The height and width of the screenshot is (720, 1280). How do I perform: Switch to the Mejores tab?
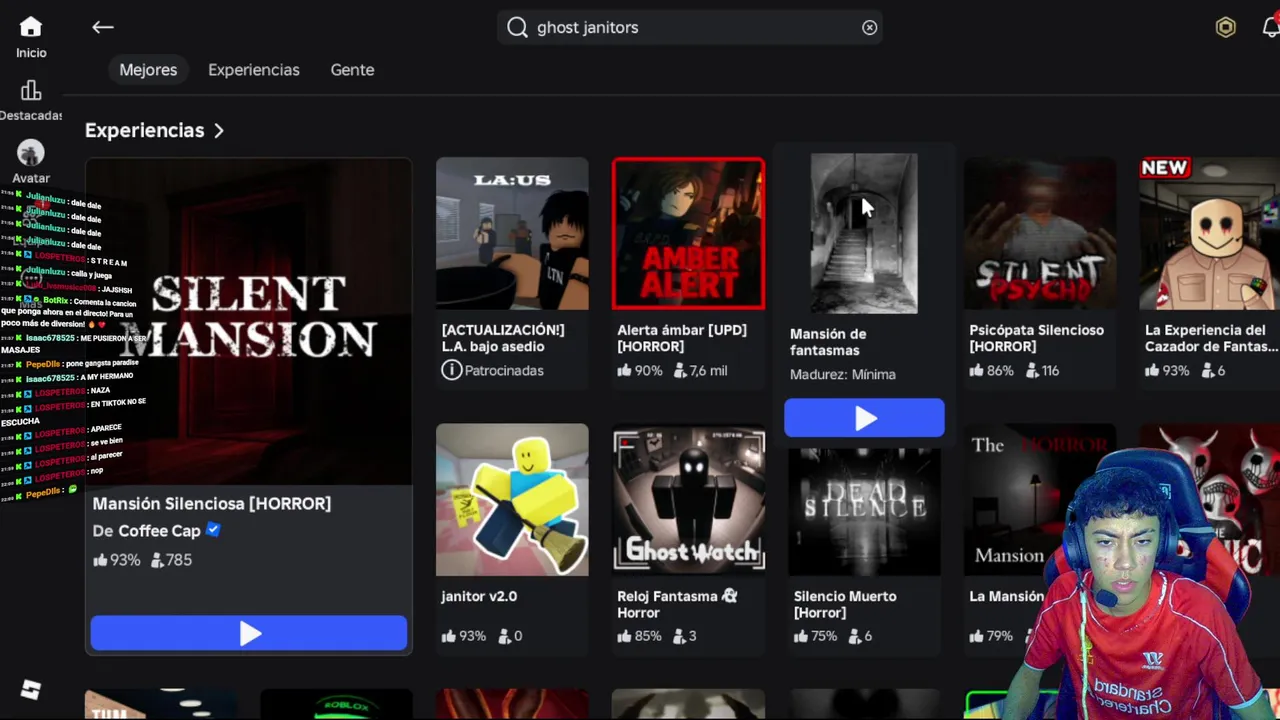pos(148,70)
